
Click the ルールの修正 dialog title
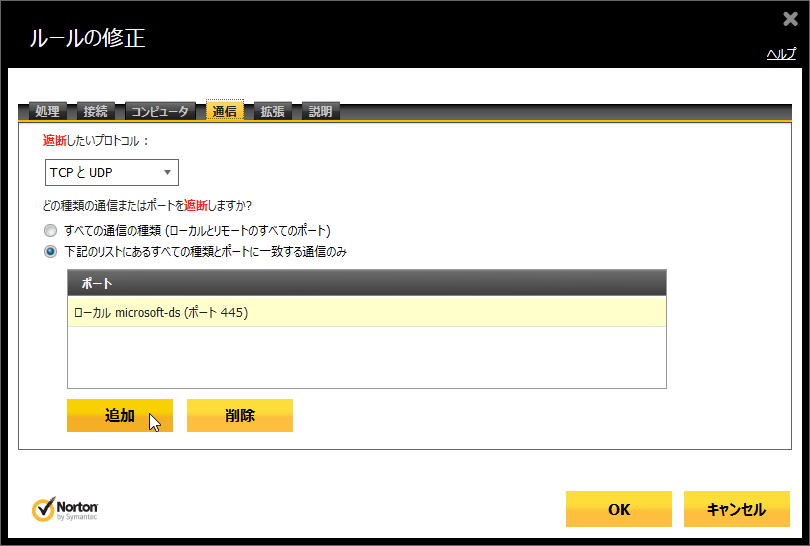tap(87, 38)
